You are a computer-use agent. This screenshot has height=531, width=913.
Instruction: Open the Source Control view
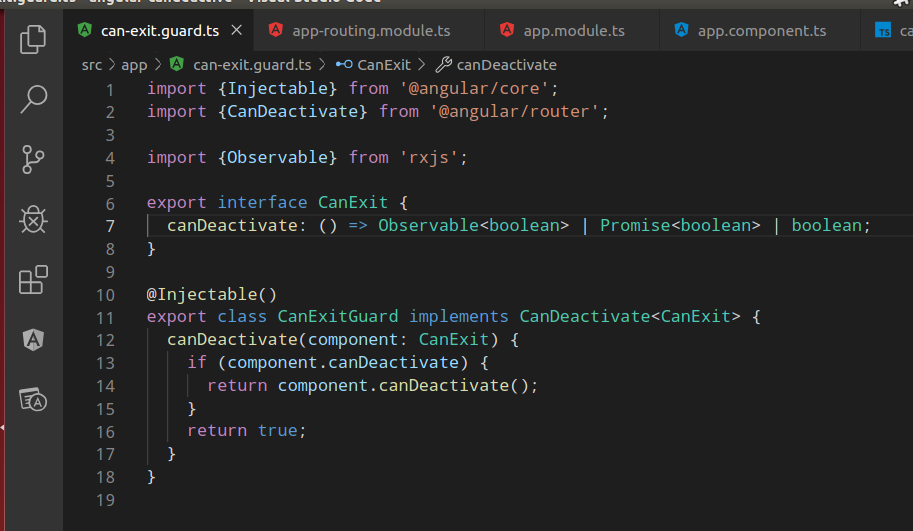pos(33,160)
